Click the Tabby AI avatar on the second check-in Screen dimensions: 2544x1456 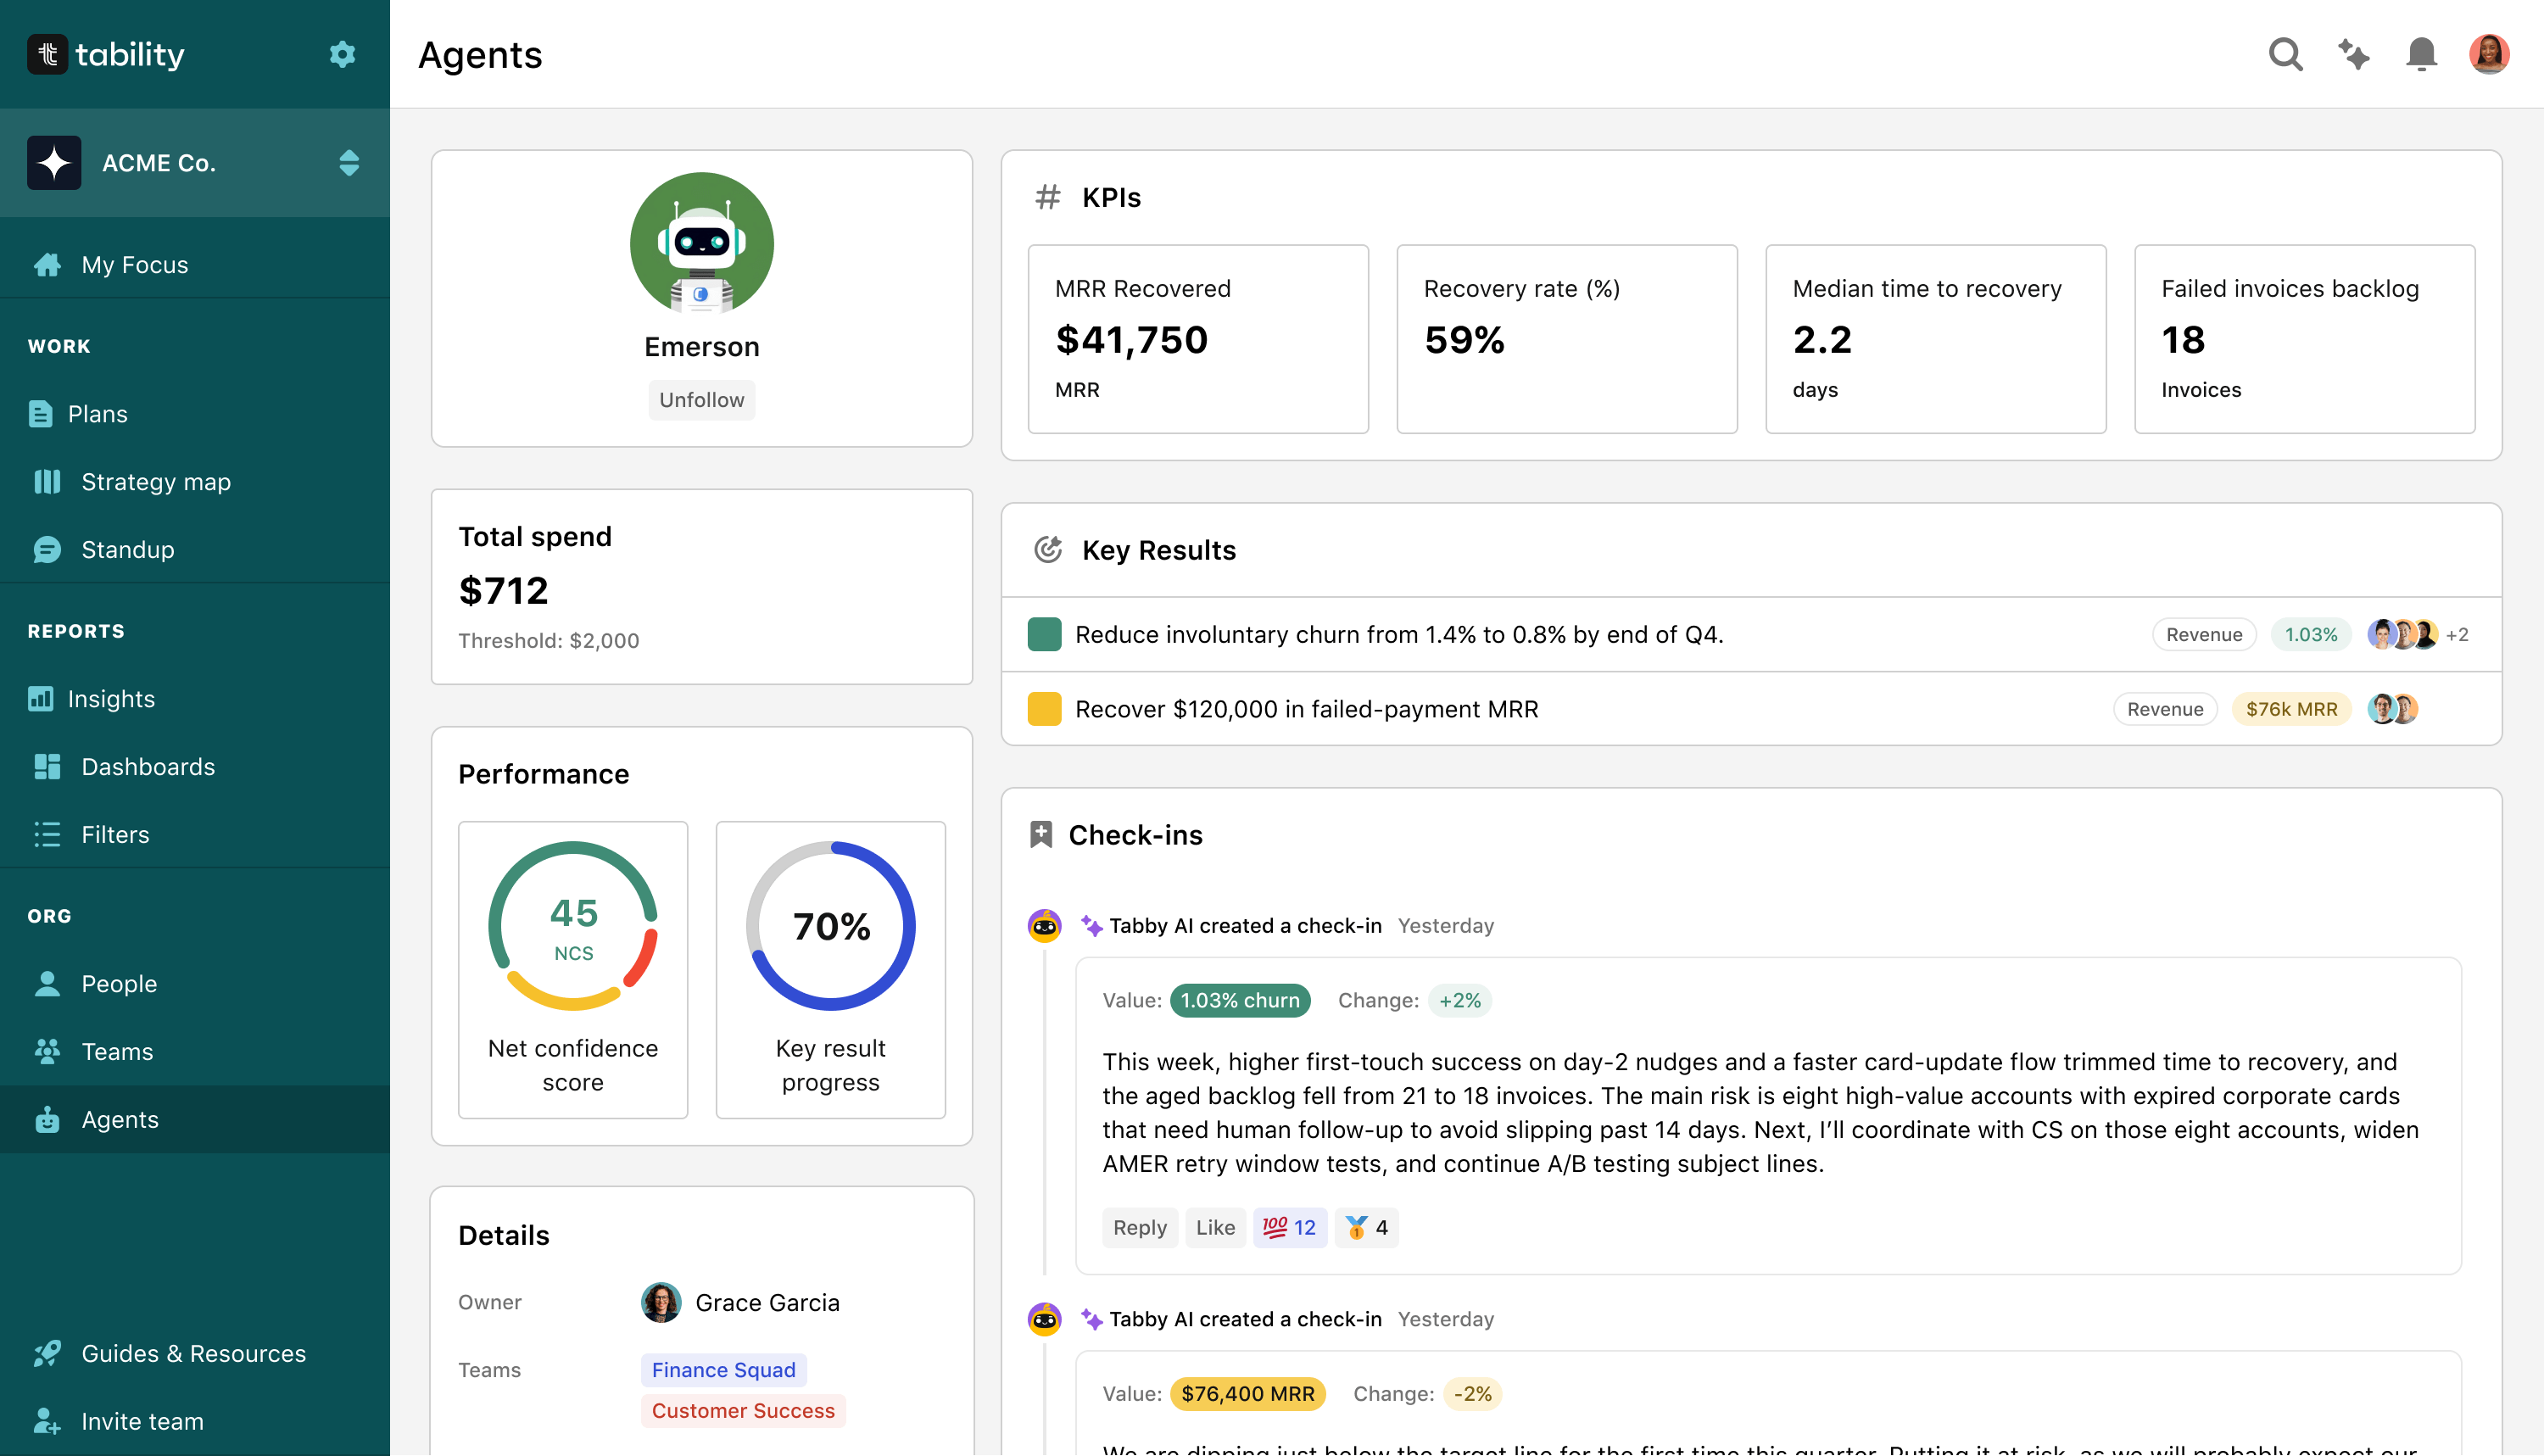click(x=1045, y=1320)
